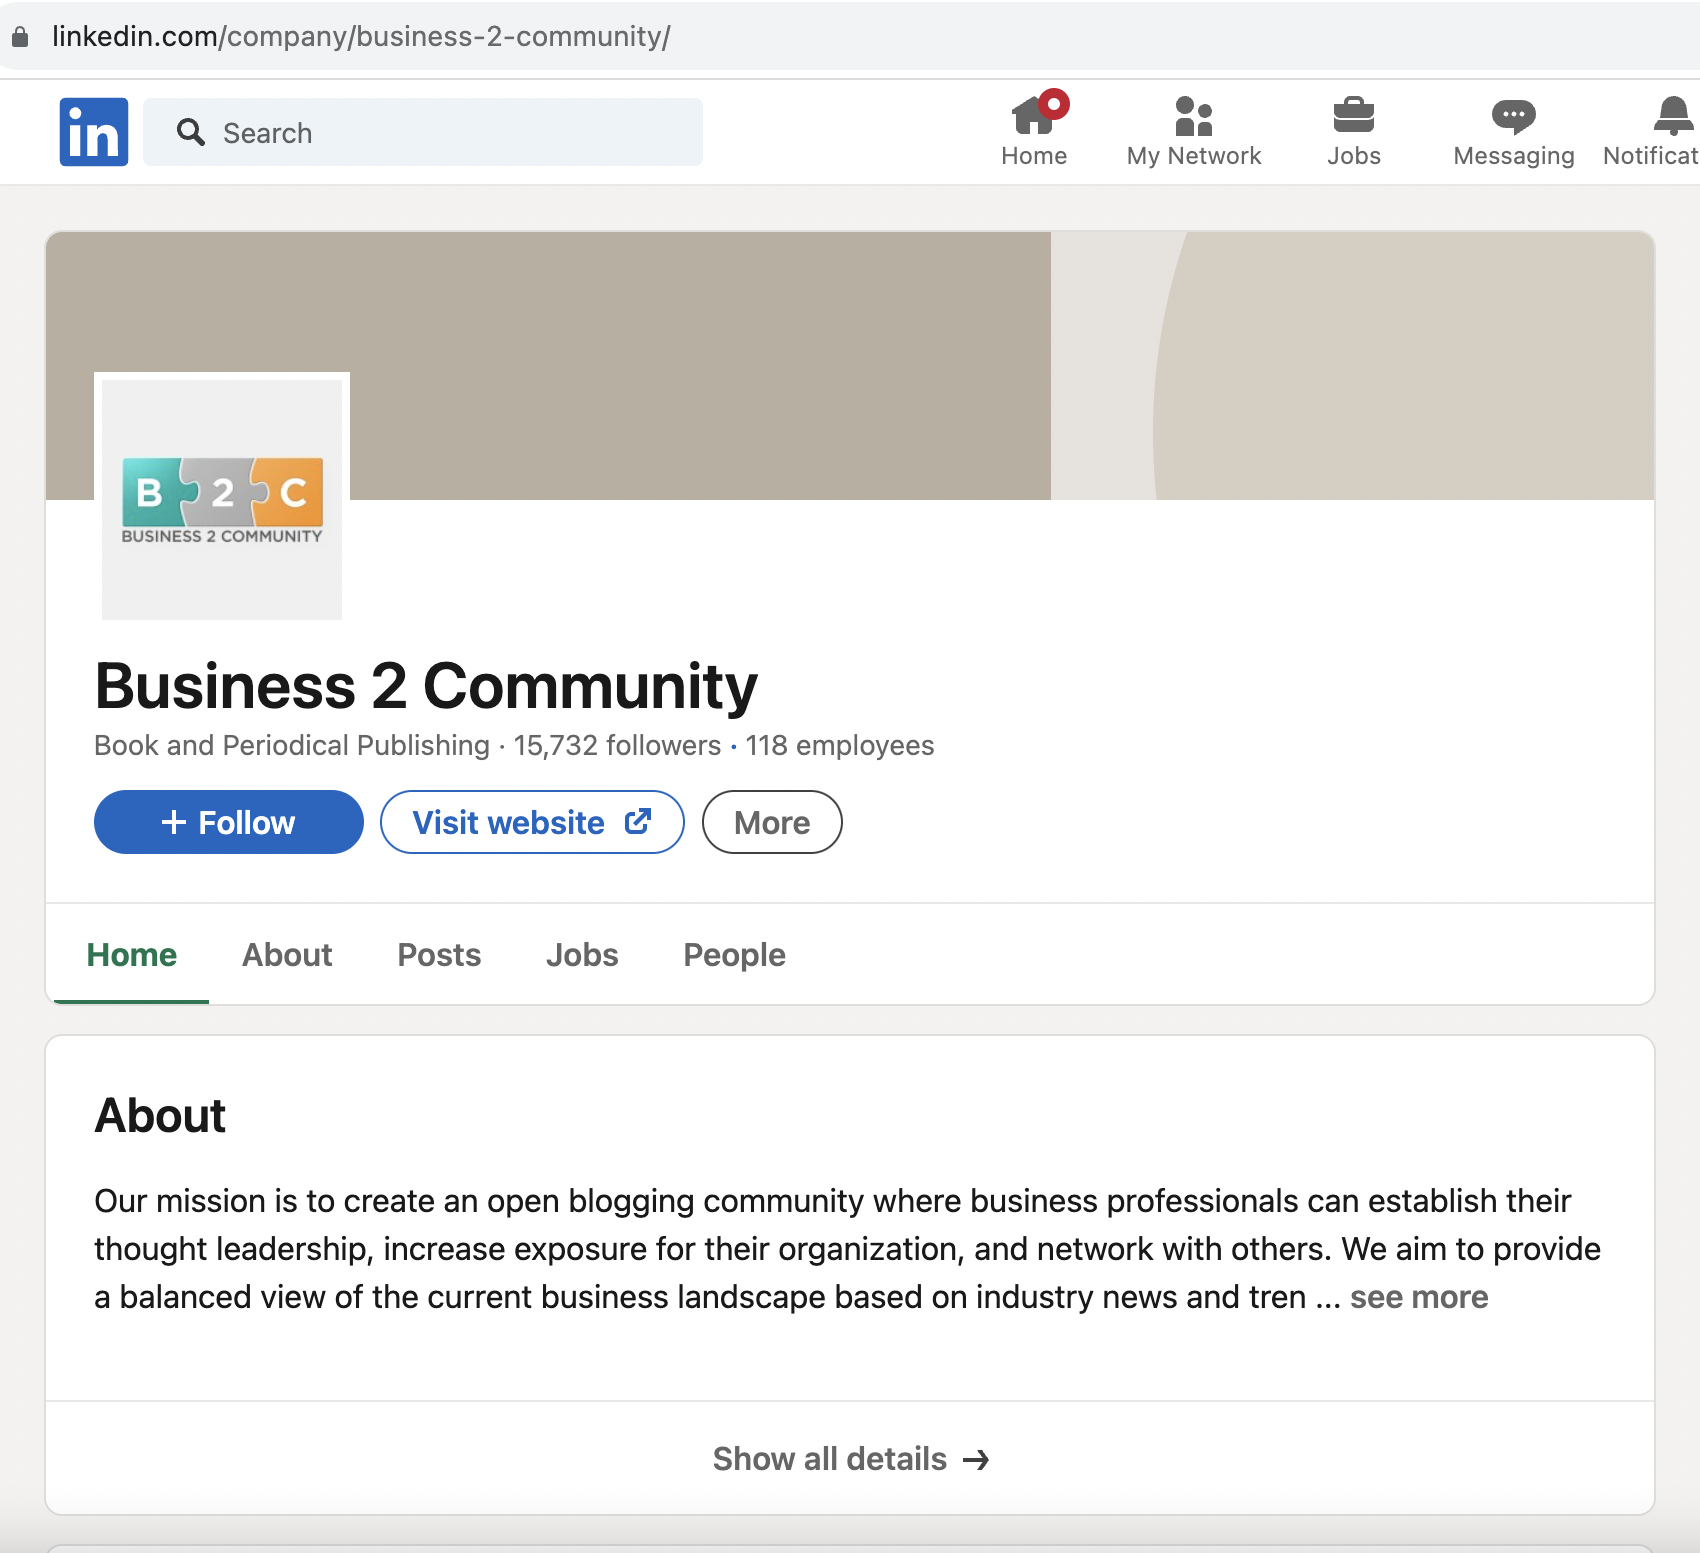
Task: Click Show all details link
Action: point(850,1459)
